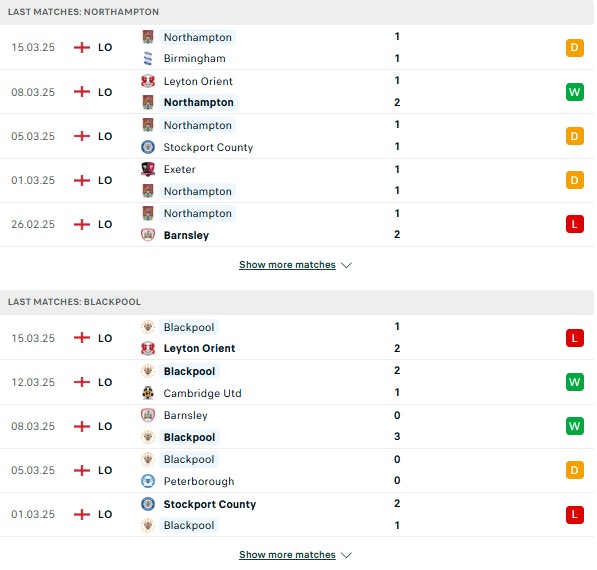597x570 pixels.
Task: Select the Last Matches: Blackpool header
Action: click(297, 302)
